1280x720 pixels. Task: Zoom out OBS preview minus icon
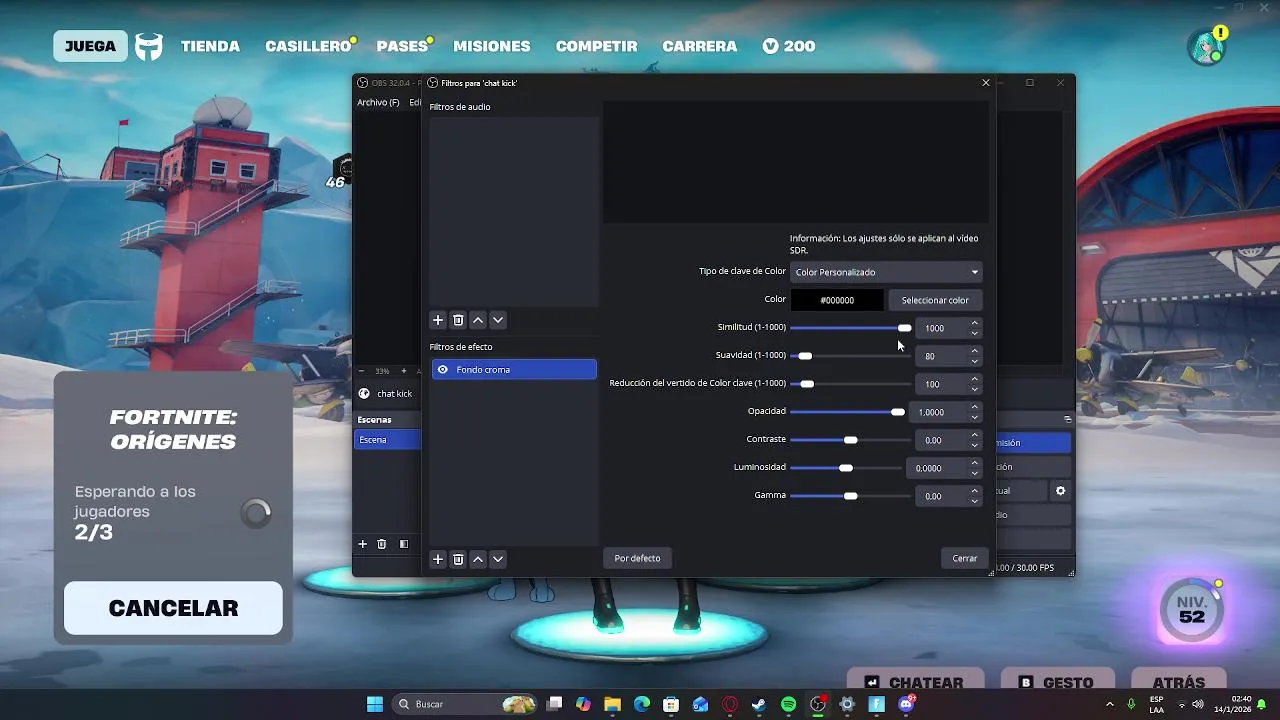[x=362, y=371]
